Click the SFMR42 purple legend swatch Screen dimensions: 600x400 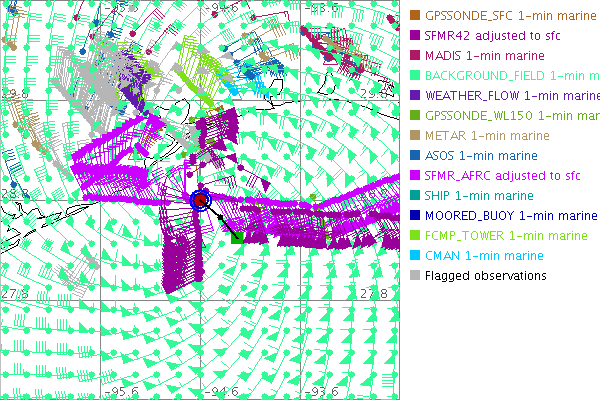tap(415, 35)
